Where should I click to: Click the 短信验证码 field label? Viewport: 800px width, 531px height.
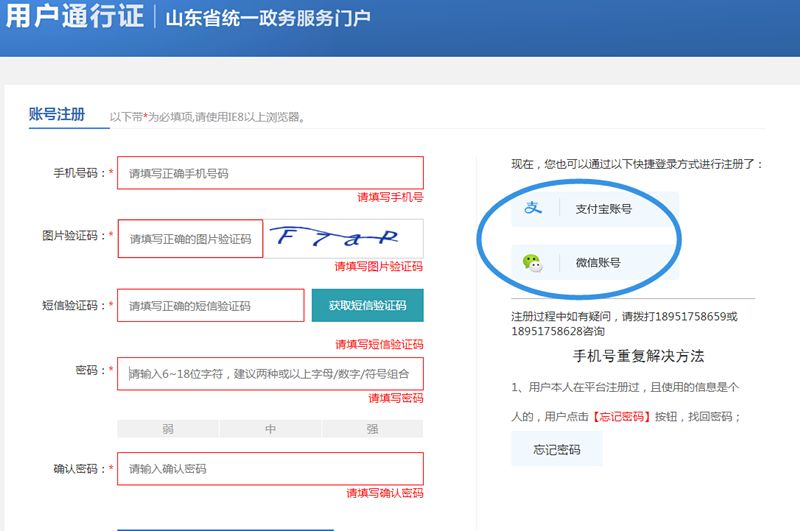[73, 305]
